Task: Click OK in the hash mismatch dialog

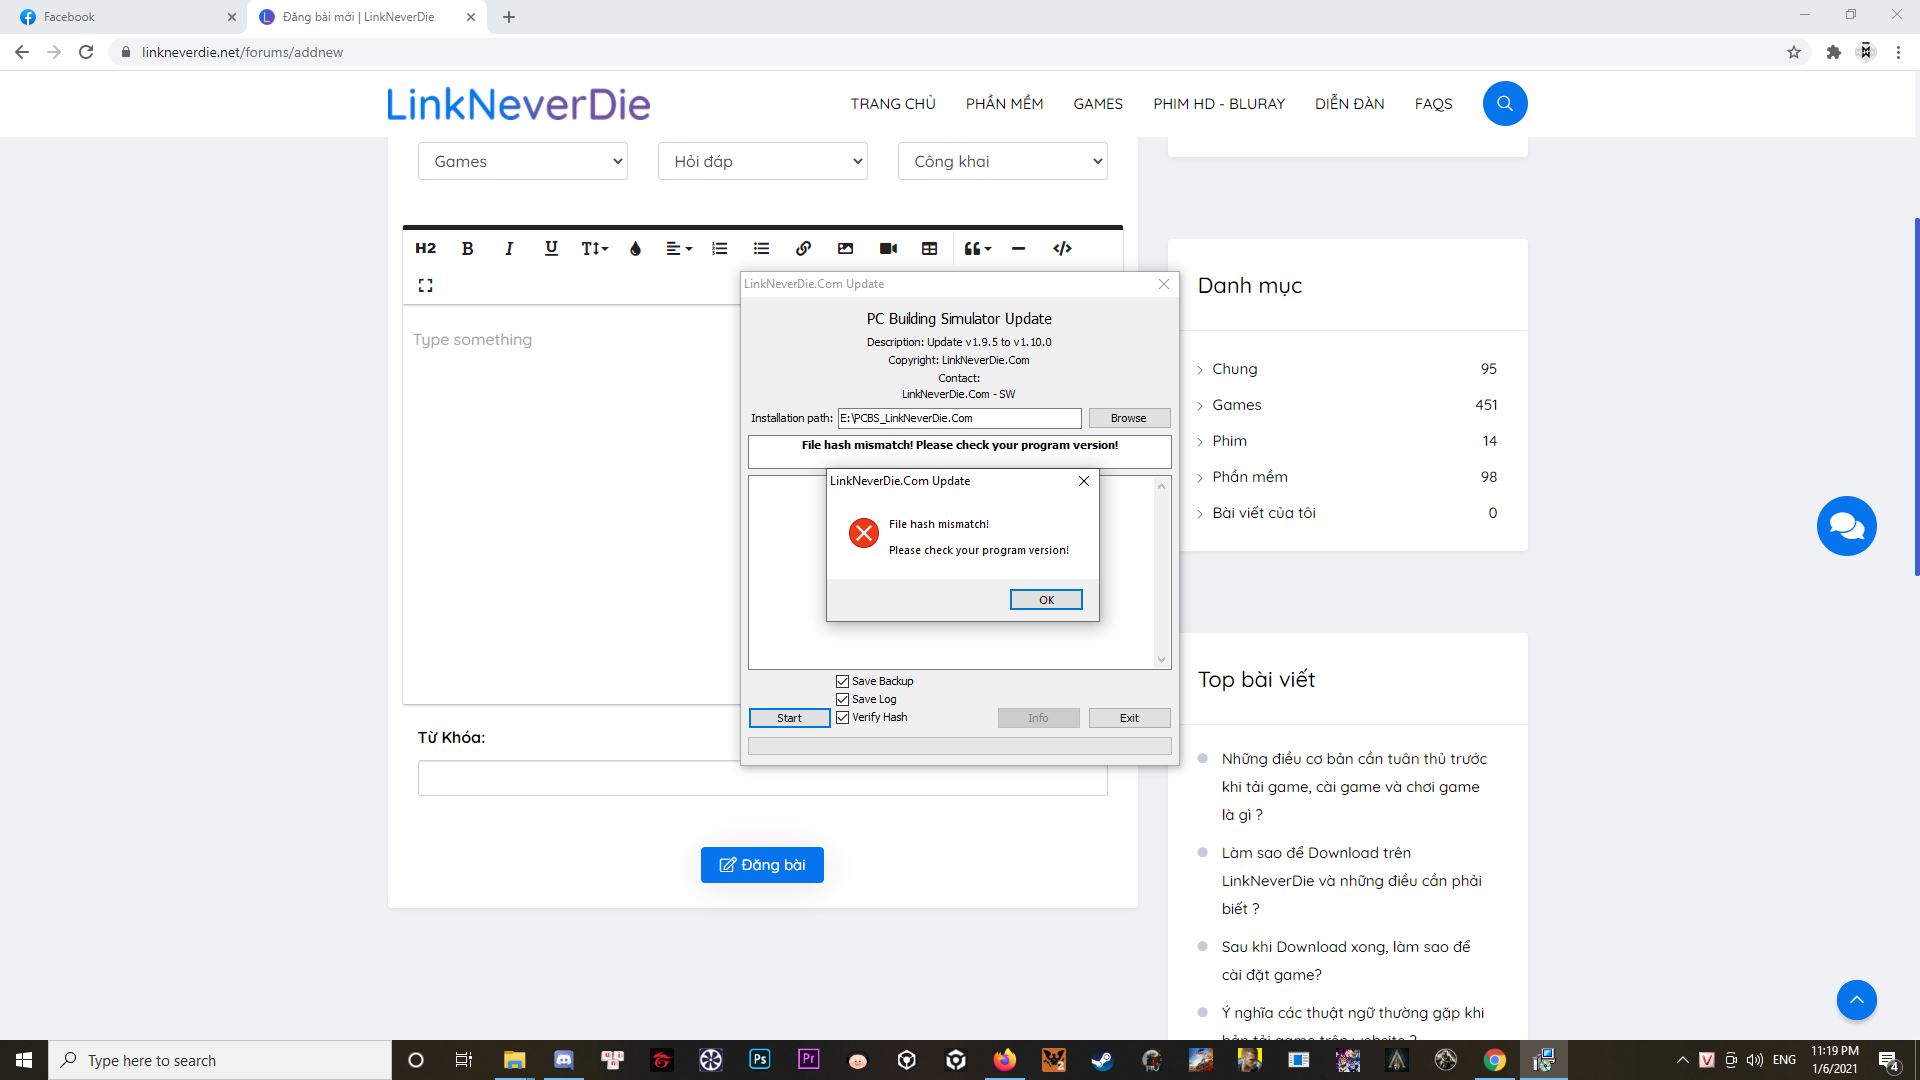Action: point(1046,600)
